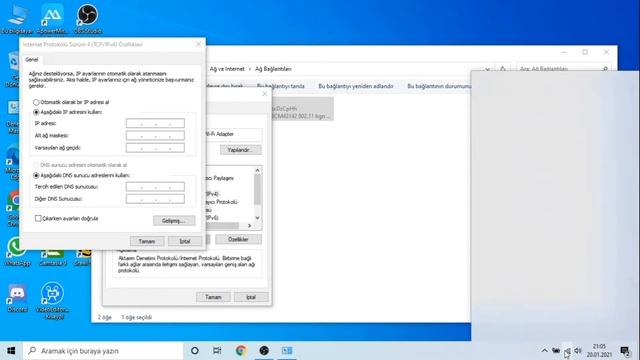Open ApowerMirror desktop shortcut

[x=52, y=19]
